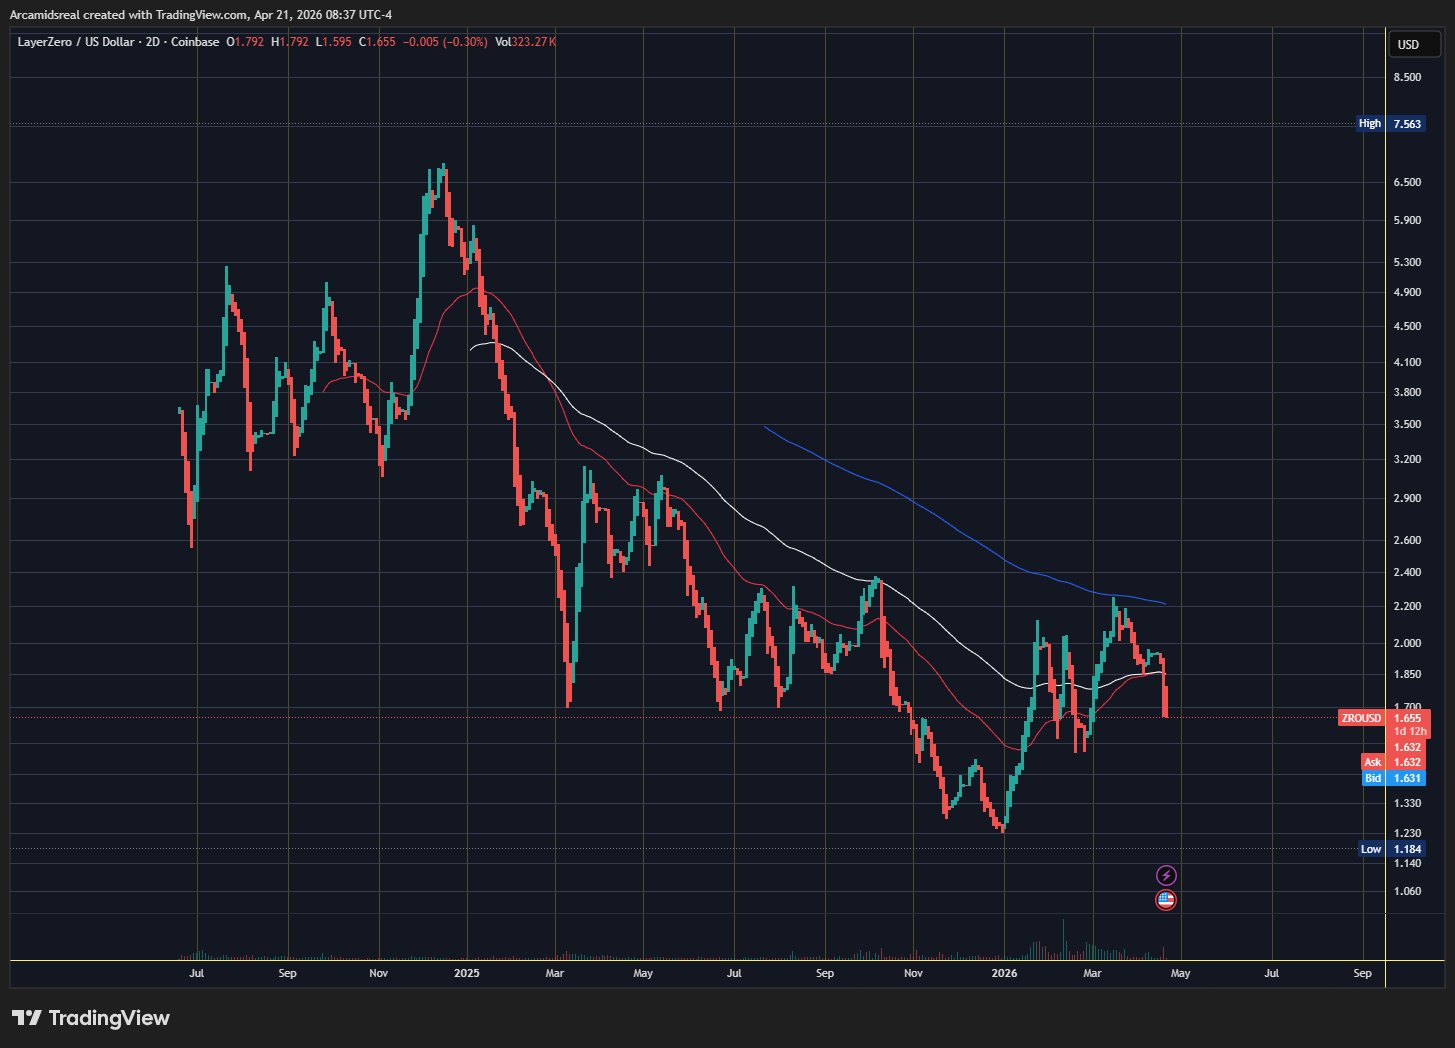Click the Low 1.184 price label
Image resolution: width=1455 pixels, height=1048 pixels.
coord(1391,849)
